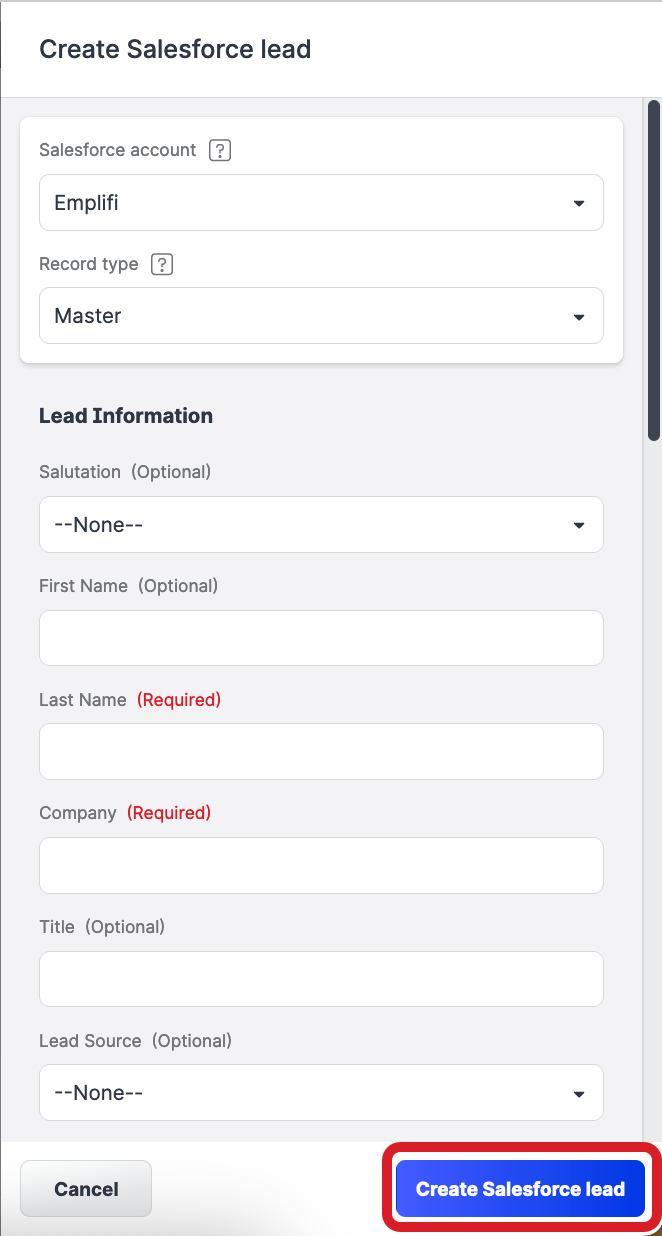The height and width of the screenshot is (1236, 662).
Task: Focus the Company required field
Action: click(x=320, y=865)
